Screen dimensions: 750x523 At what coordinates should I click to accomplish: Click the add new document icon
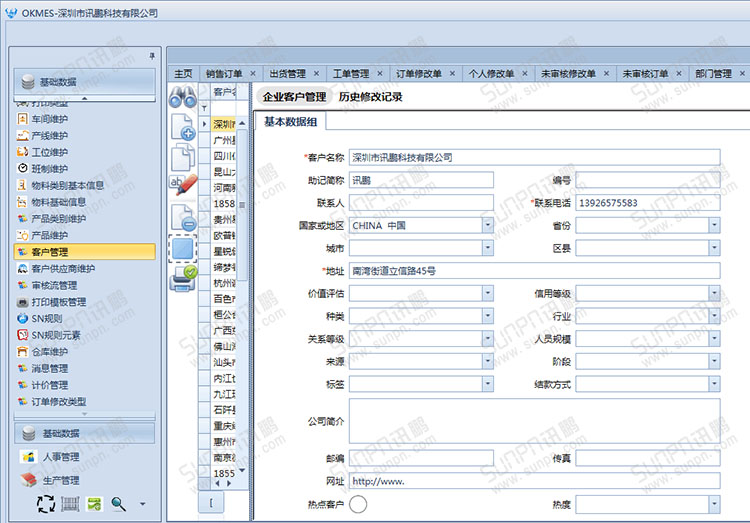click(x=182, y=127)
